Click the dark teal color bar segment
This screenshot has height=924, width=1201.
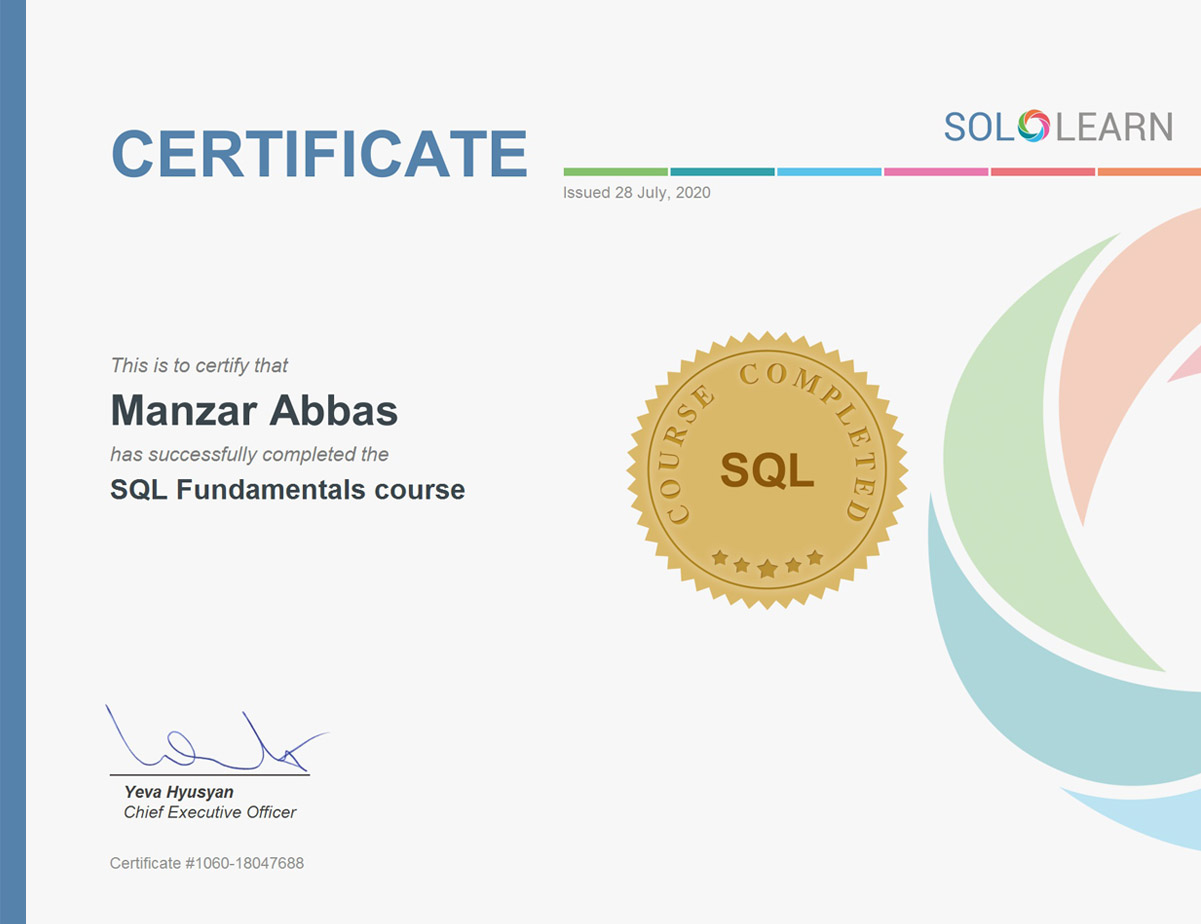click(722, 172)
